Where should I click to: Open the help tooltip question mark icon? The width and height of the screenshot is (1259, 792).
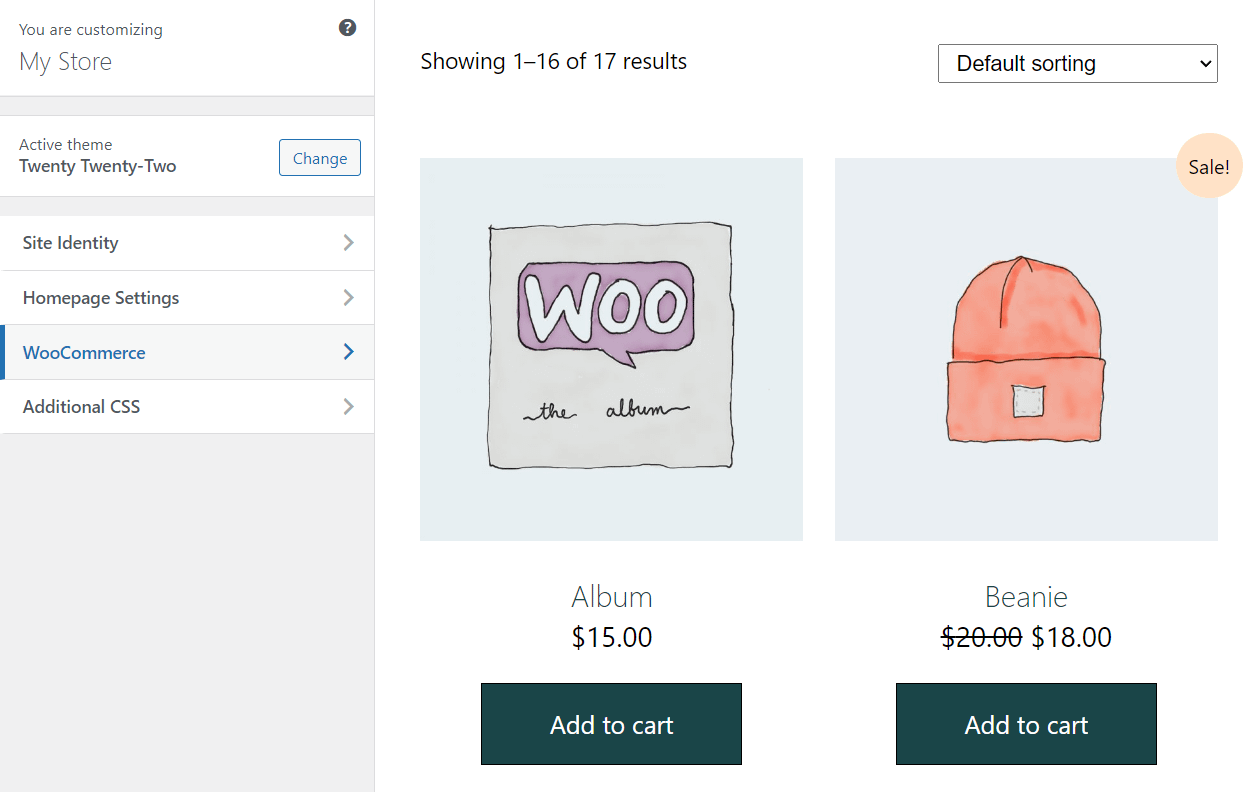347,27
